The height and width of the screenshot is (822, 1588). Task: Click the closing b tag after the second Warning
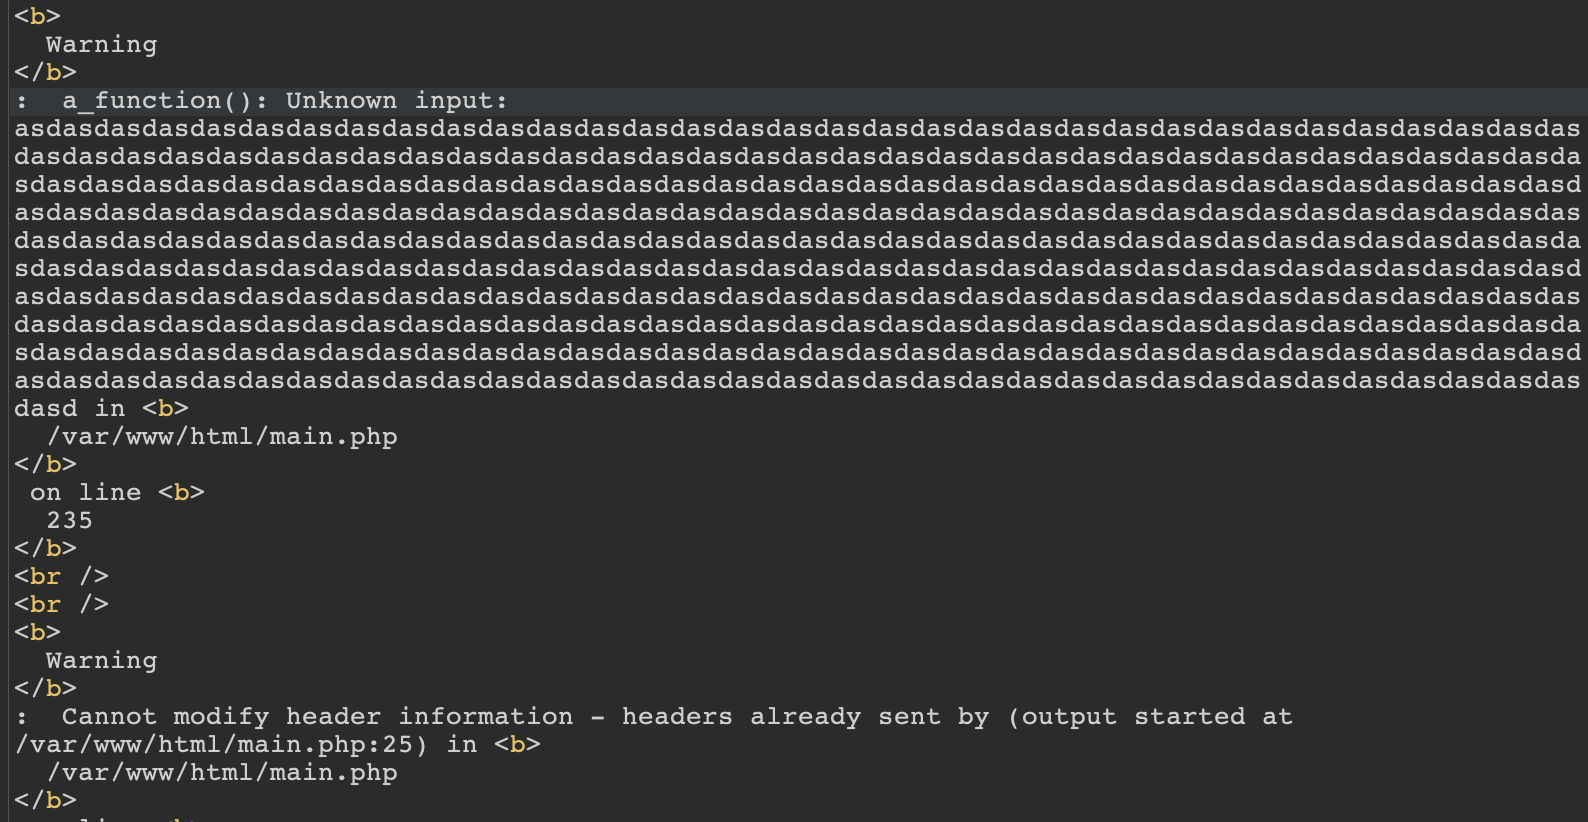[x=45, y=688]
